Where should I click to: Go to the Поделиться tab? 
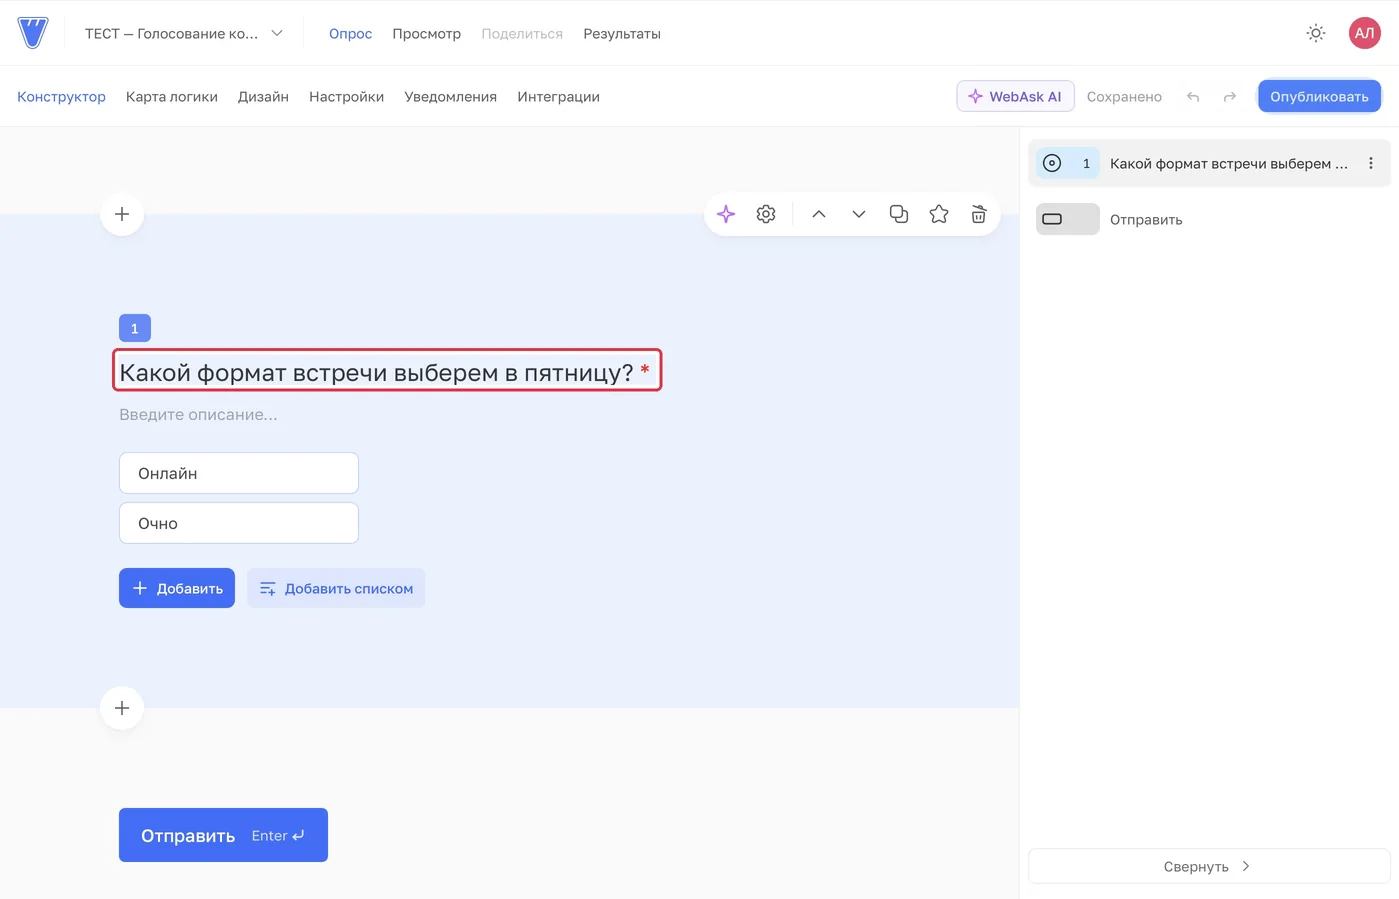[x=522, y=34]
